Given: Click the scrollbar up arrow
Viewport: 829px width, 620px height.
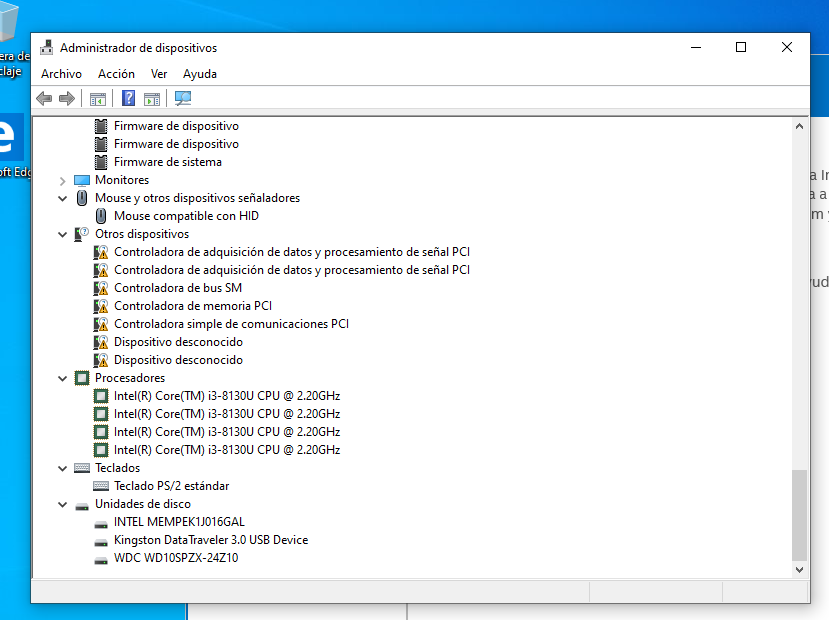Looking at the screenshot, I should 799,126.
